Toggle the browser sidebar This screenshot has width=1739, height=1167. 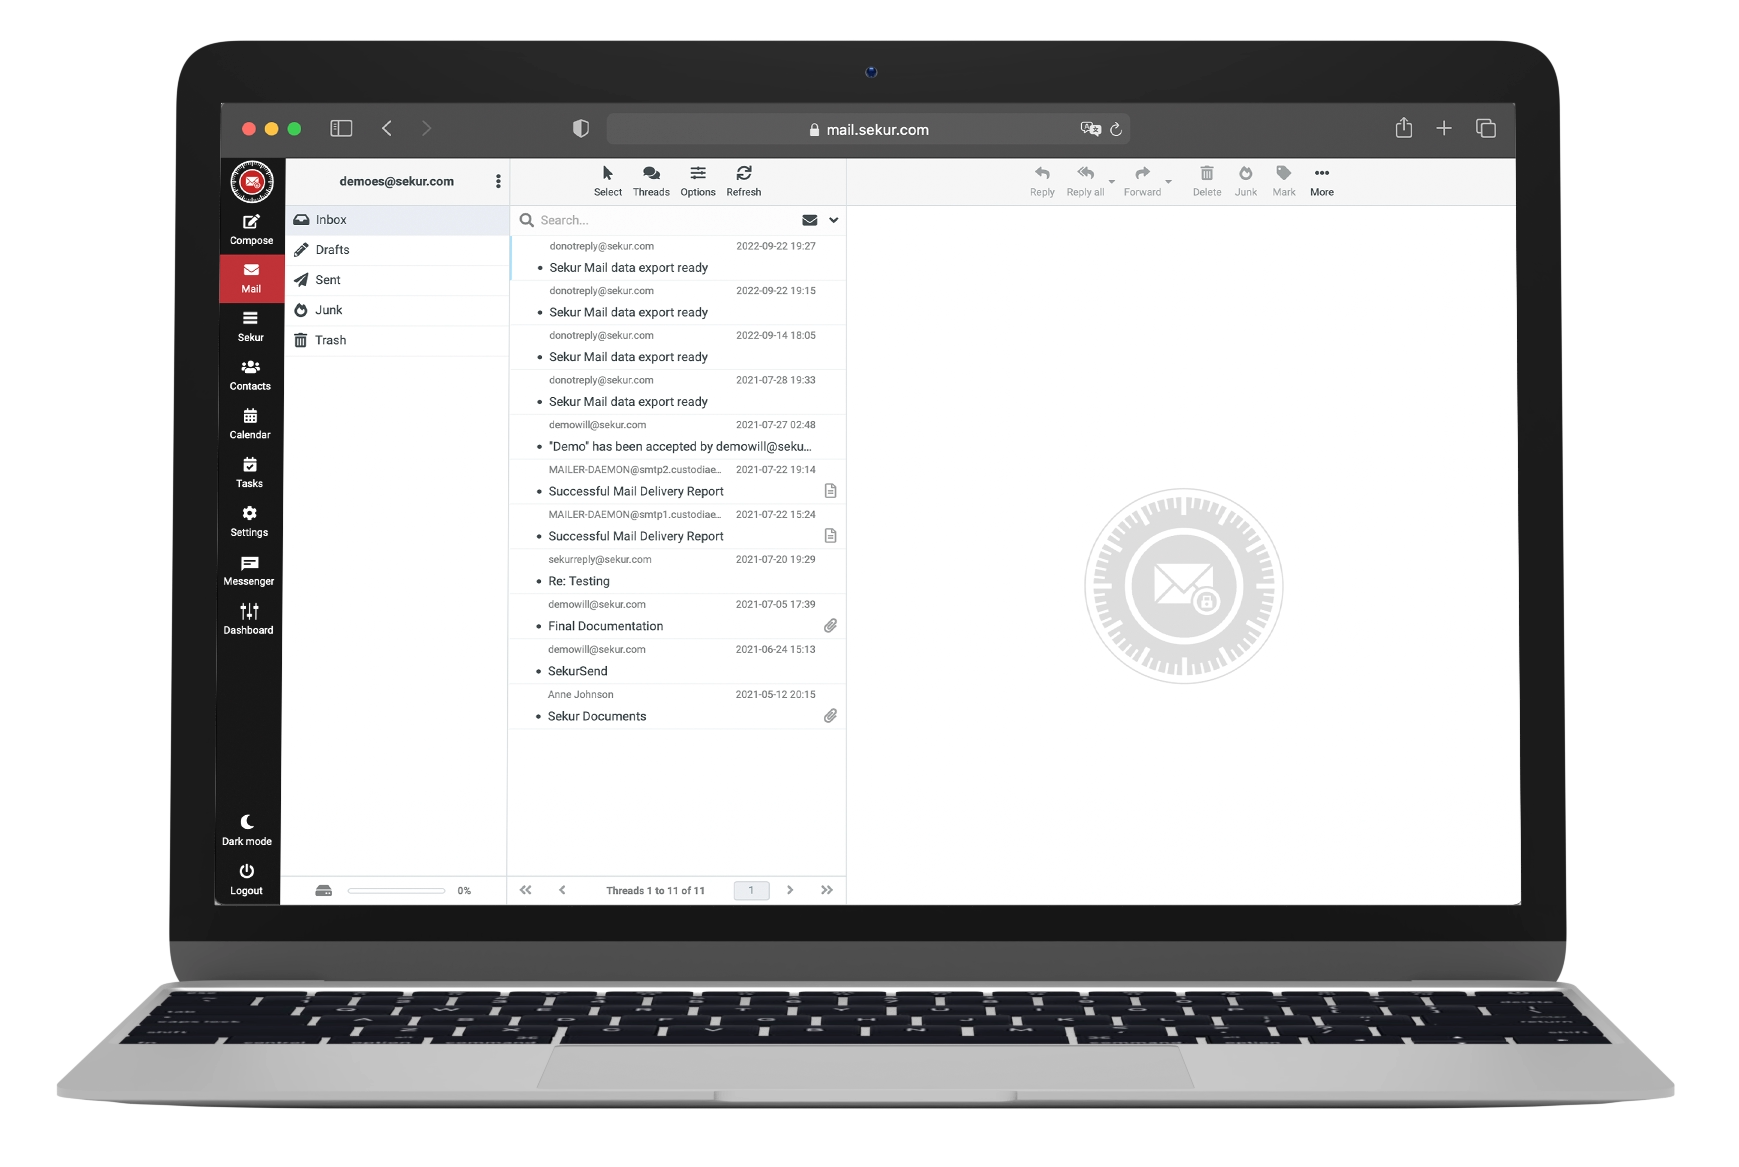tap(341, 128)
